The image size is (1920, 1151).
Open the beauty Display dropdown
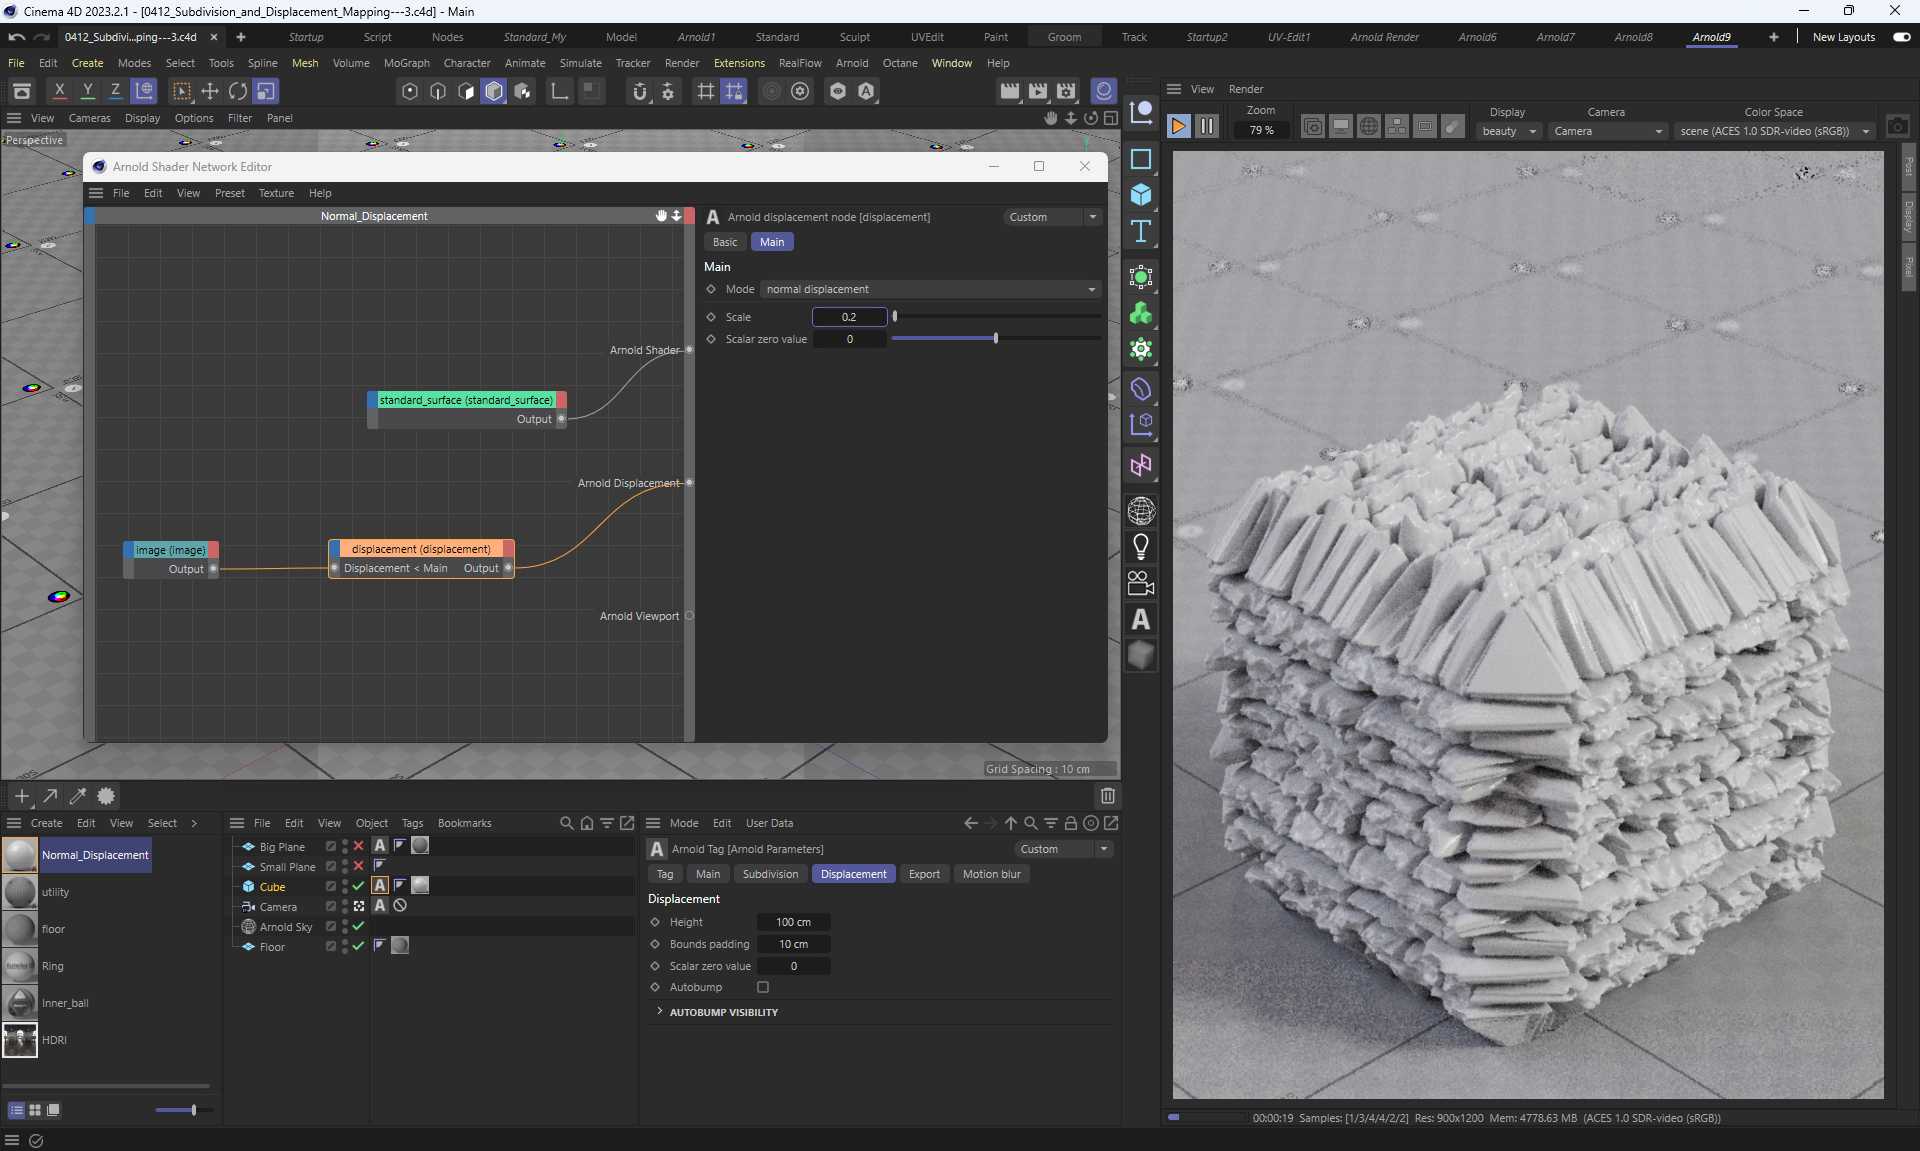(1508, 131)
